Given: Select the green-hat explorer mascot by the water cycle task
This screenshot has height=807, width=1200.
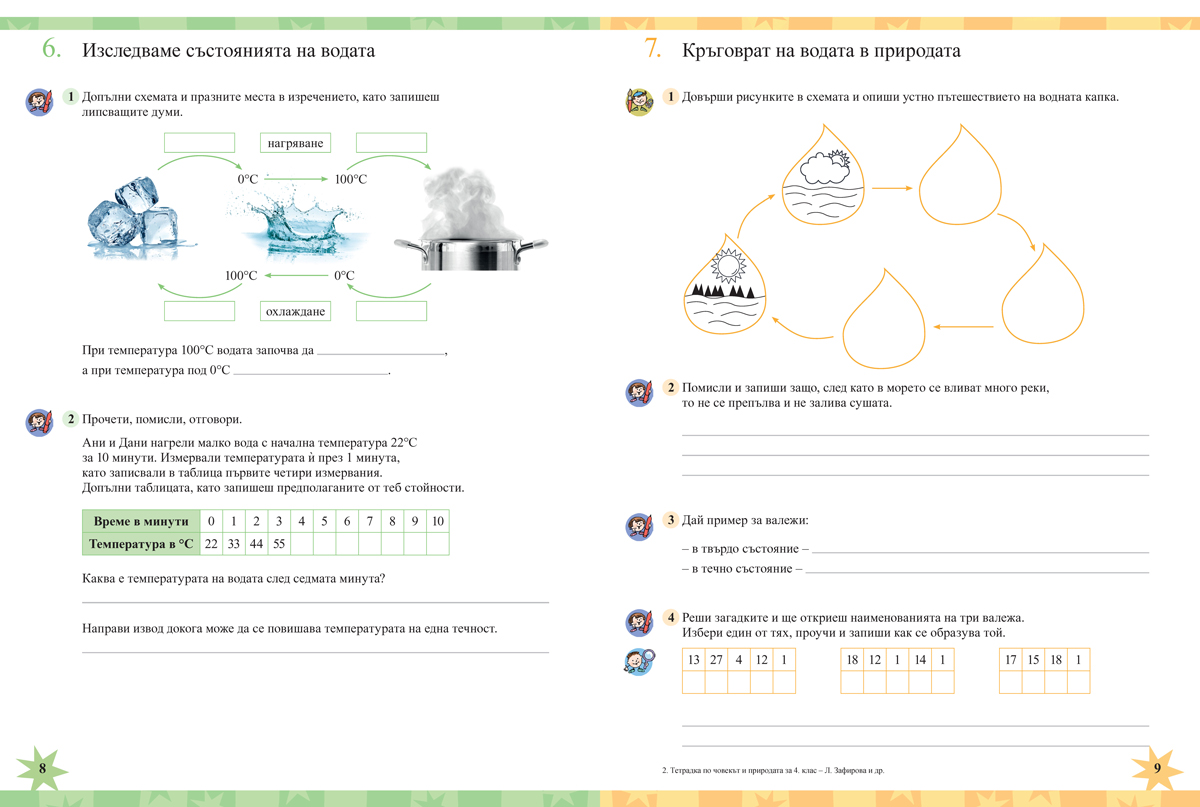Looking at the screenshot, I should click(640, 100).
